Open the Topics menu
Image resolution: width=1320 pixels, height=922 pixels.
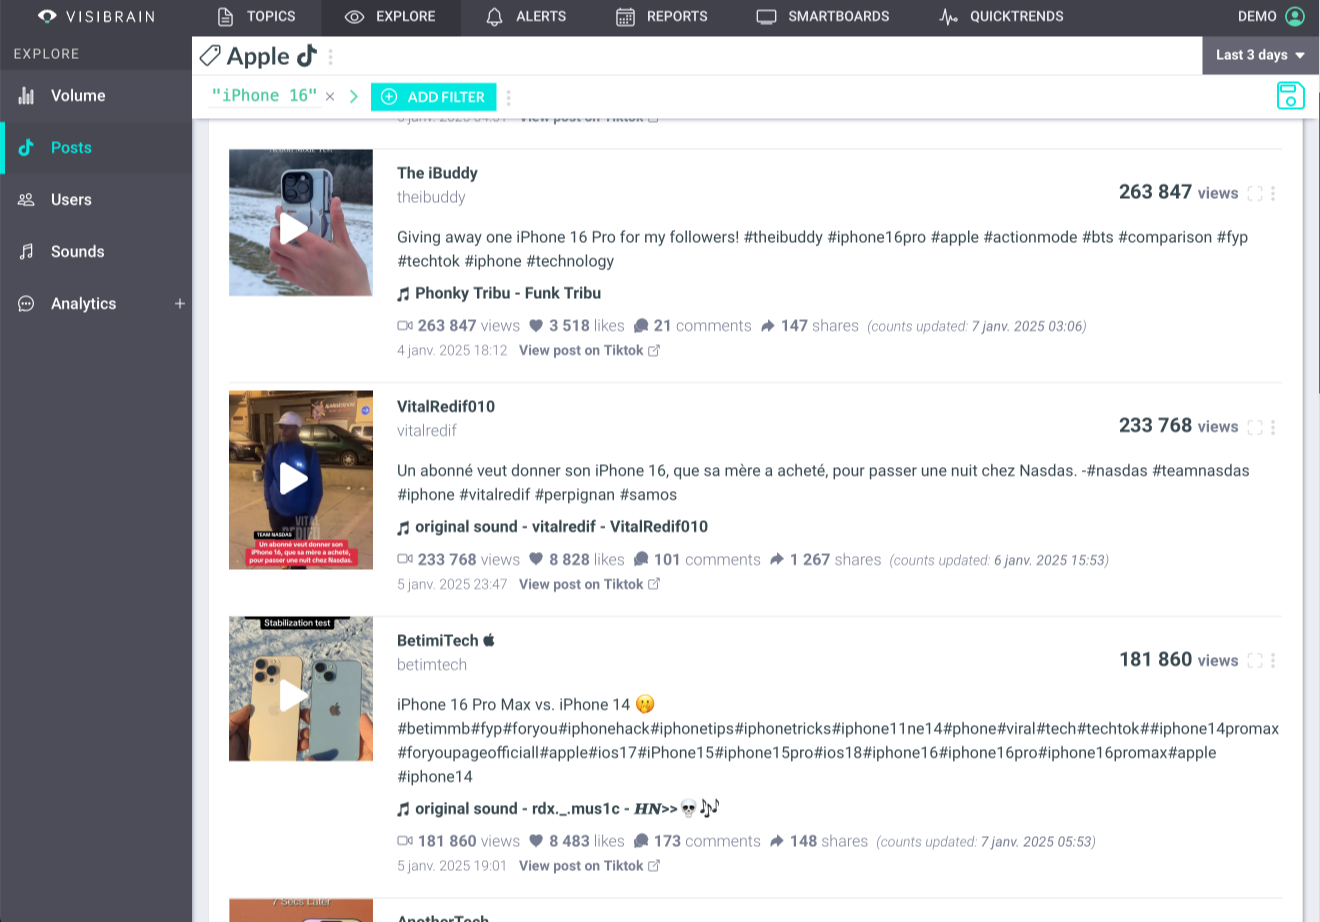[257, 16]
